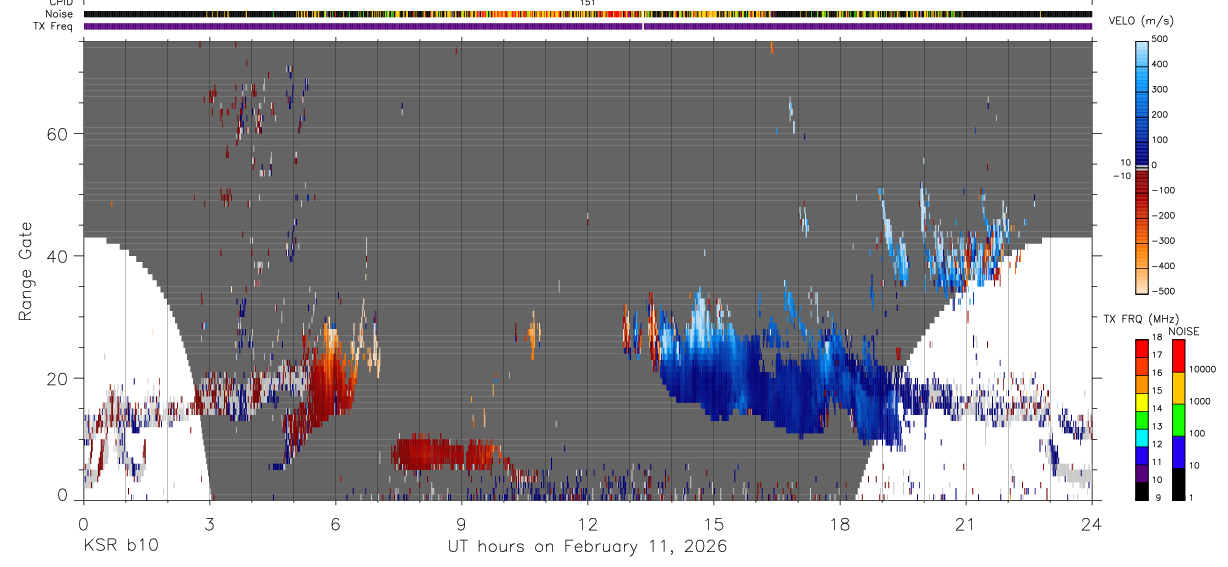Click the "21" tick on the UT hours axis

(965, 524)
